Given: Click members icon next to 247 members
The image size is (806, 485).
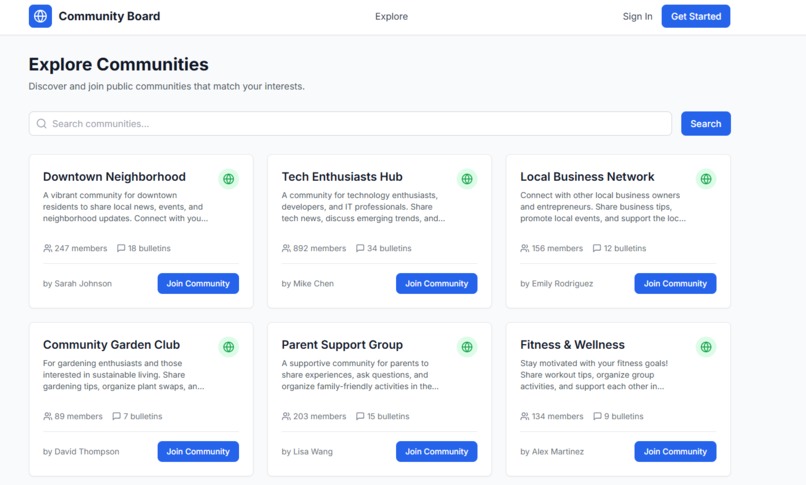Looking at the screenshot, I should point(47,248).
